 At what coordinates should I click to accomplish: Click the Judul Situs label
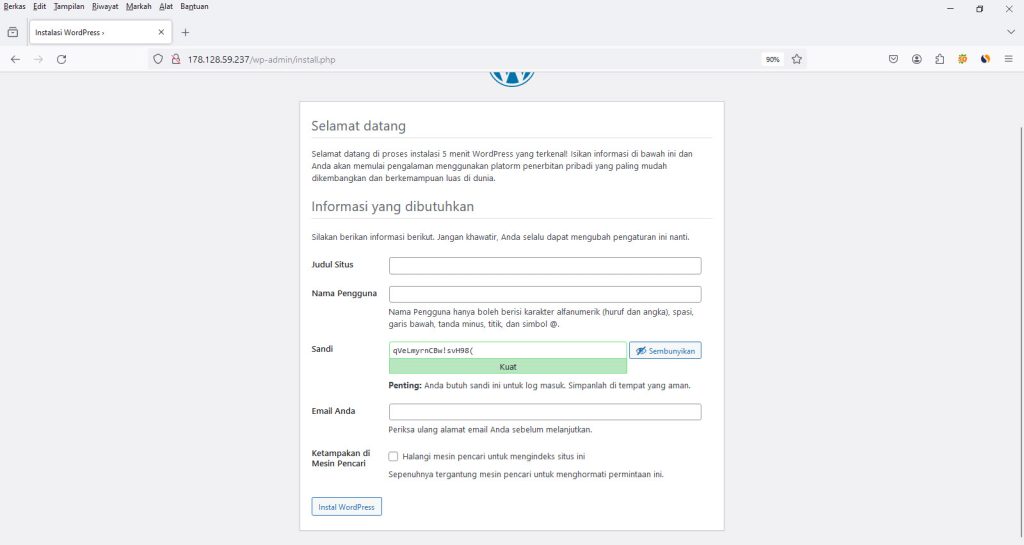tap(332, 264)
